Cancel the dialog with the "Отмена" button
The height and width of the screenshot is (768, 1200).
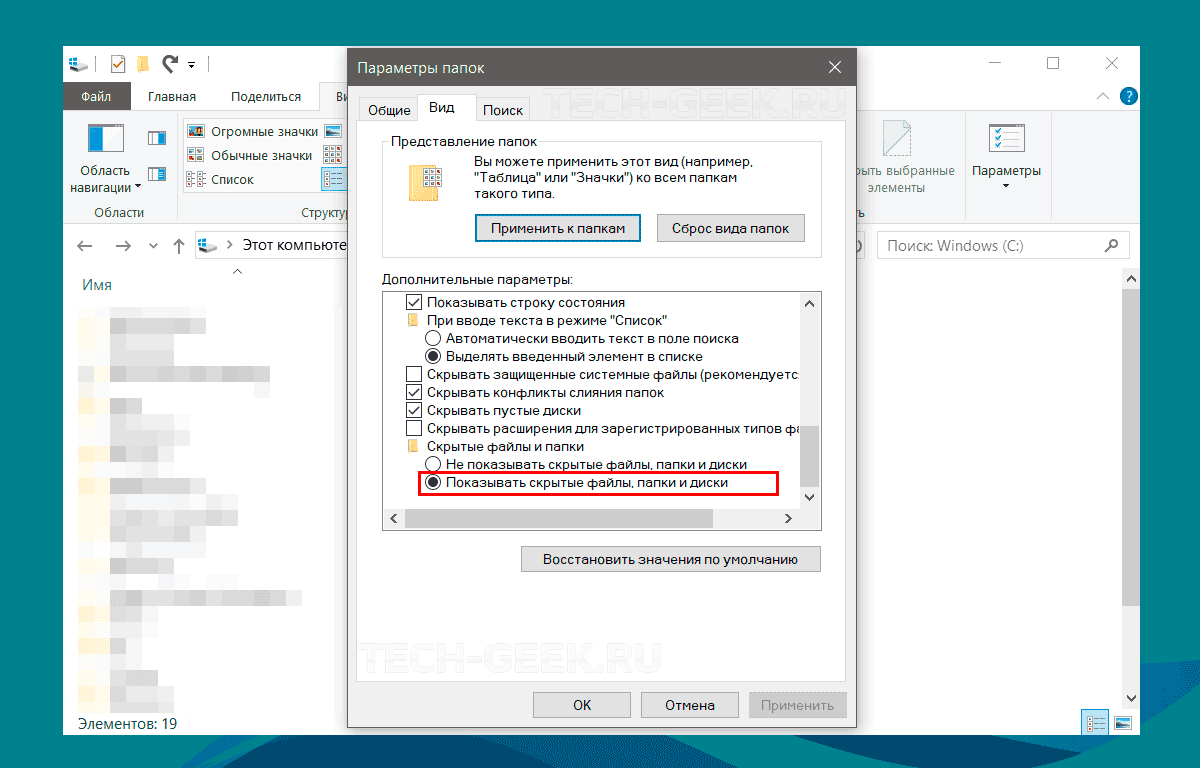pyautogui.click(x=690, y=705)
